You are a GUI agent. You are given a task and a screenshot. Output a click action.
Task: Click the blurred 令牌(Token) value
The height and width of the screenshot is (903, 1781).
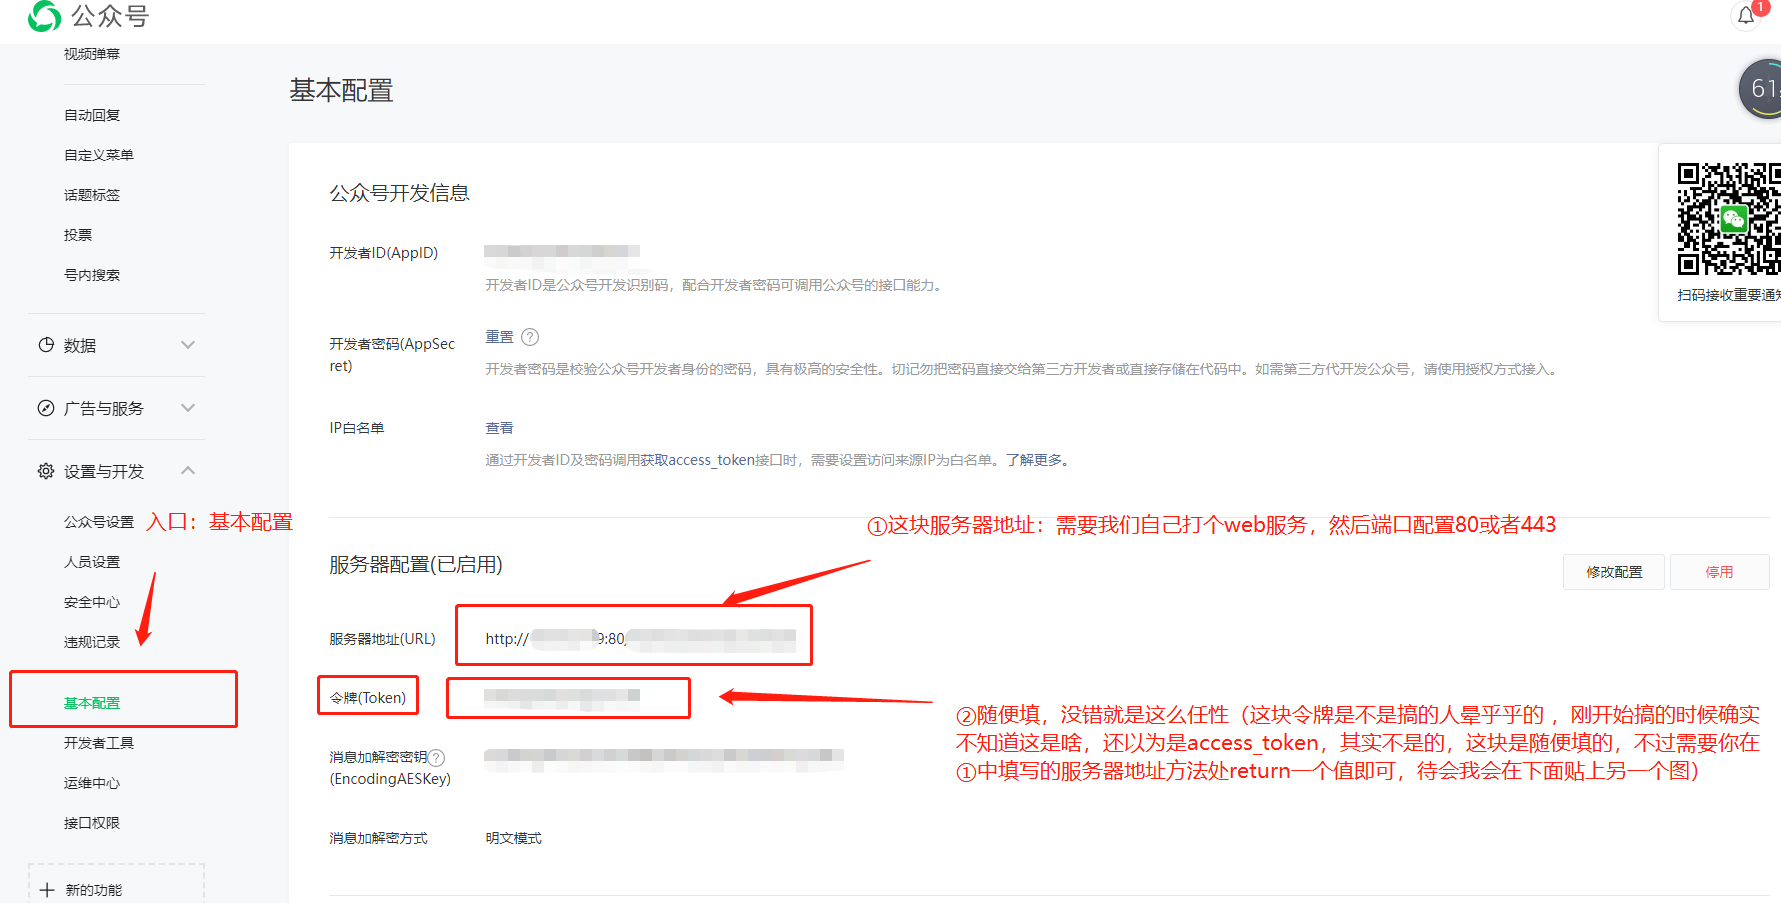click(x=562, y=697)
